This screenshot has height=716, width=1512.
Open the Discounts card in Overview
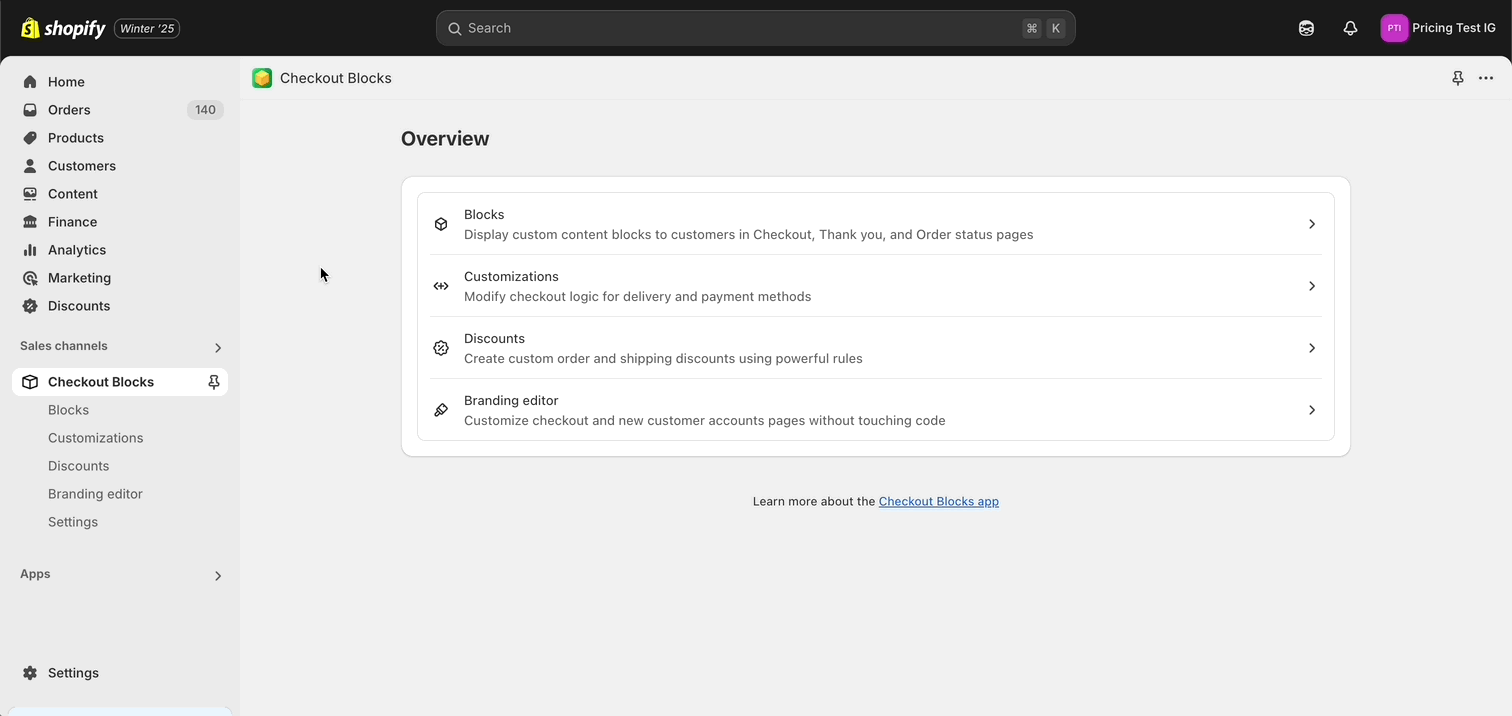[x=875, y=348]
